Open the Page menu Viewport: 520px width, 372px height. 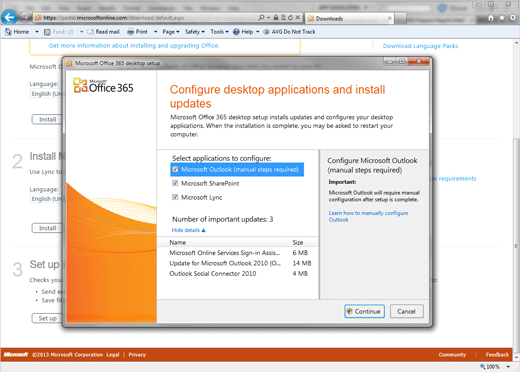[x=171, y=32]
